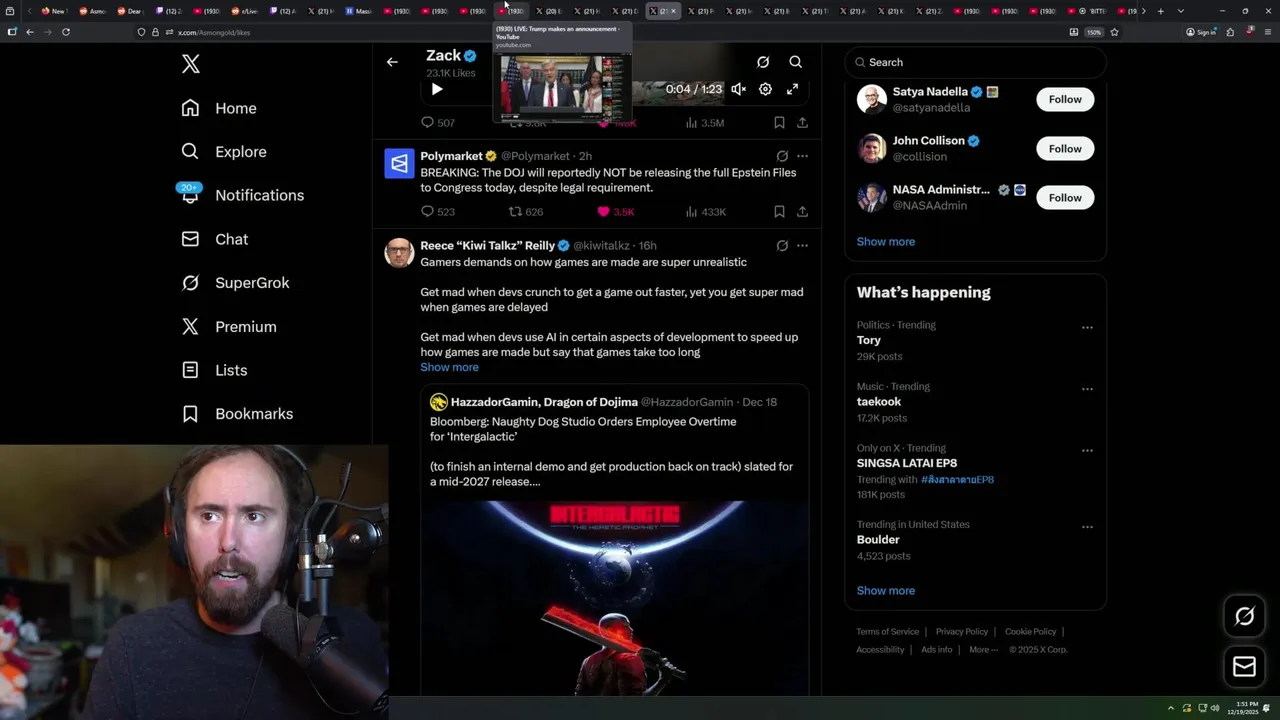Search Zack's profile with magnifier icon
The height and width of the screenshot is (720, 1280).
(x=796, y=62)
